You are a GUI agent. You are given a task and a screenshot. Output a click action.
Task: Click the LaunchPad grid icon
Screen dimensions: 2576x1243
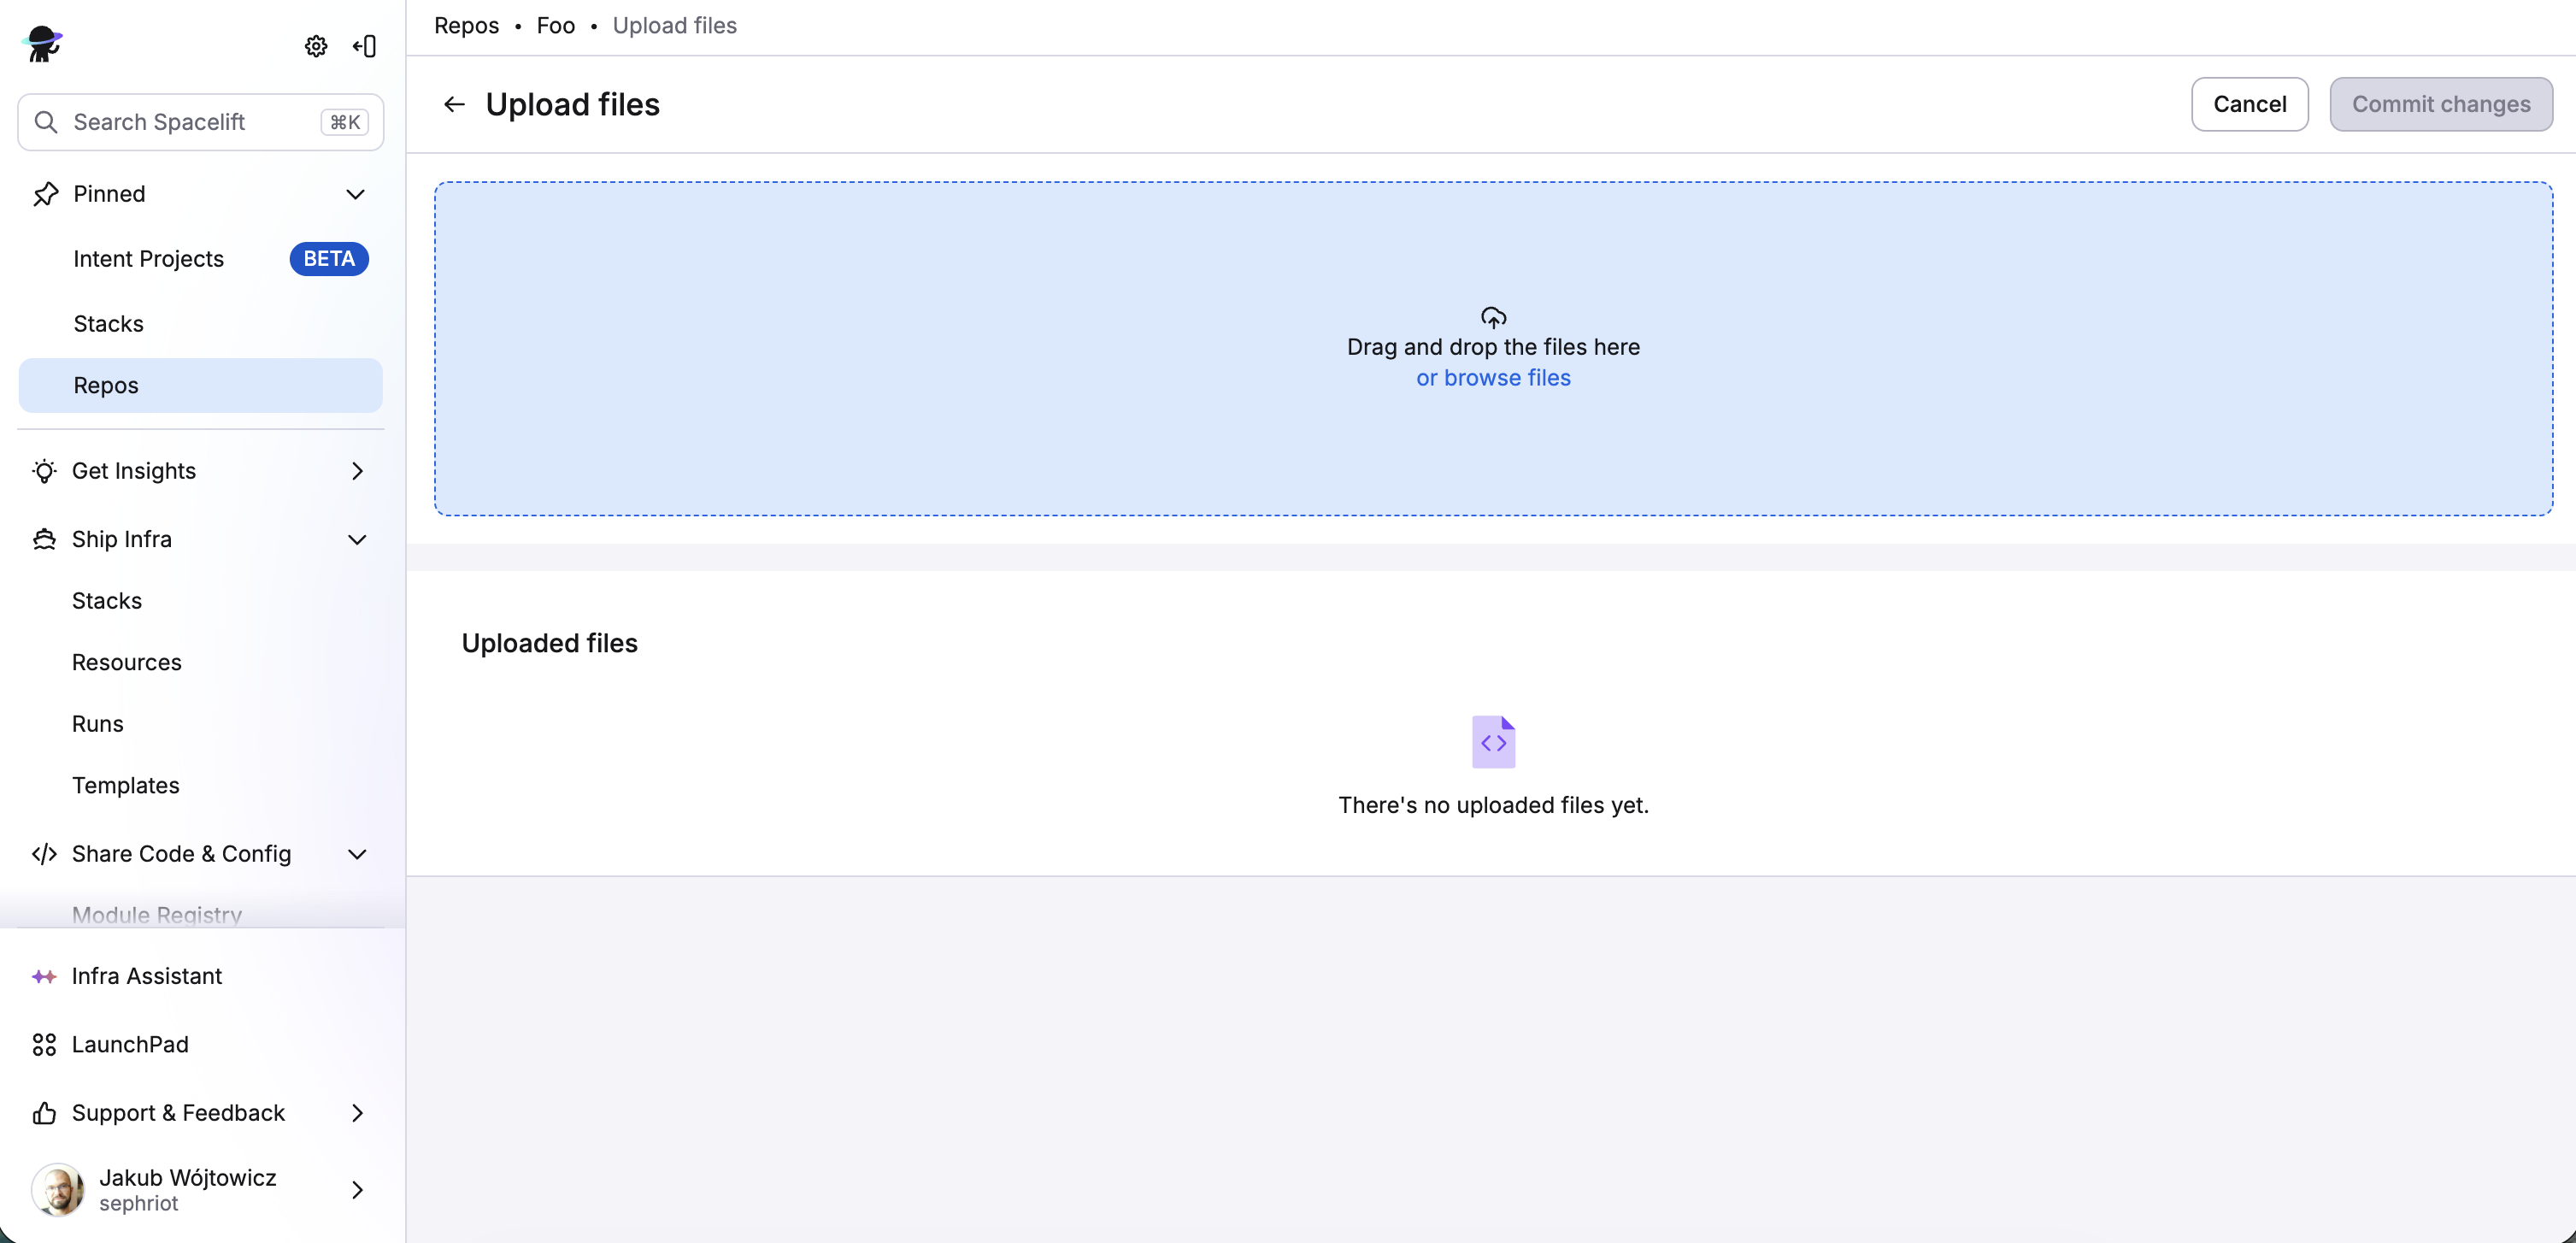coord(43,1044)
